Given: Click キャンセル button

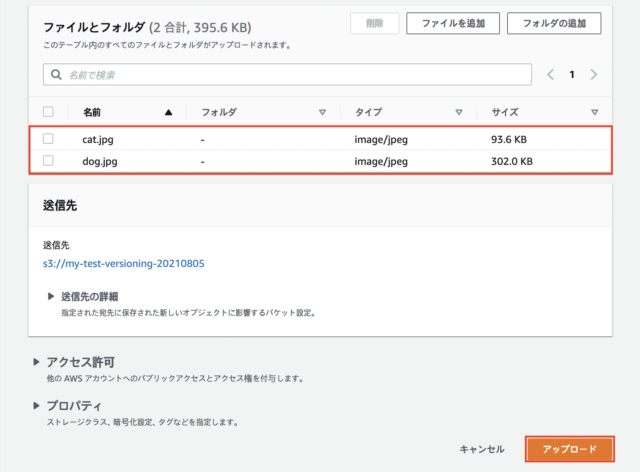Looking at the screenshot, I should pyautogui.click(x=482, y=449).
